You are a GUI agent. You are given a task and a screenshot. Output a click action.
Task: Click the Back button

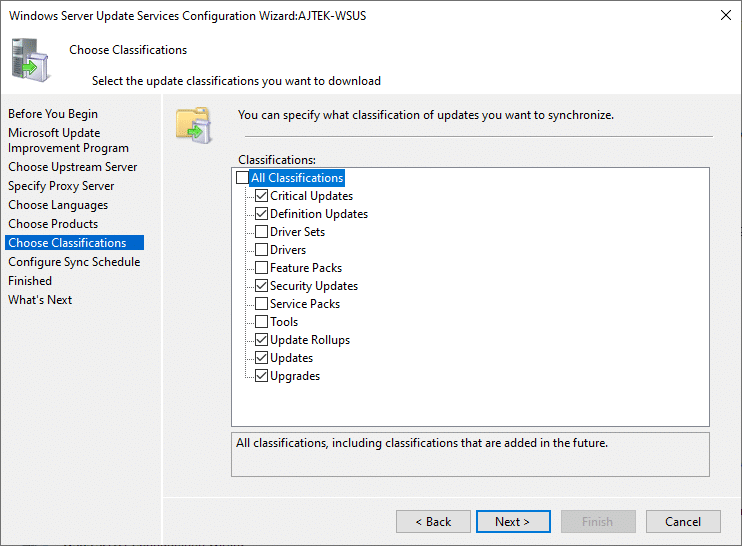pos(433,521)
